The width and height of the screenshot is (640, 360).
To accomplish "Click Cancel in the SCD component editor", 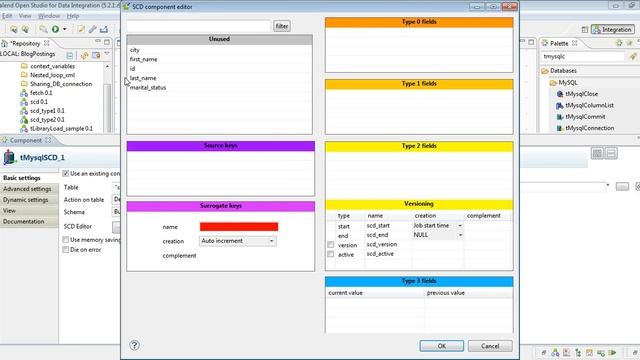I will point(490,346).
